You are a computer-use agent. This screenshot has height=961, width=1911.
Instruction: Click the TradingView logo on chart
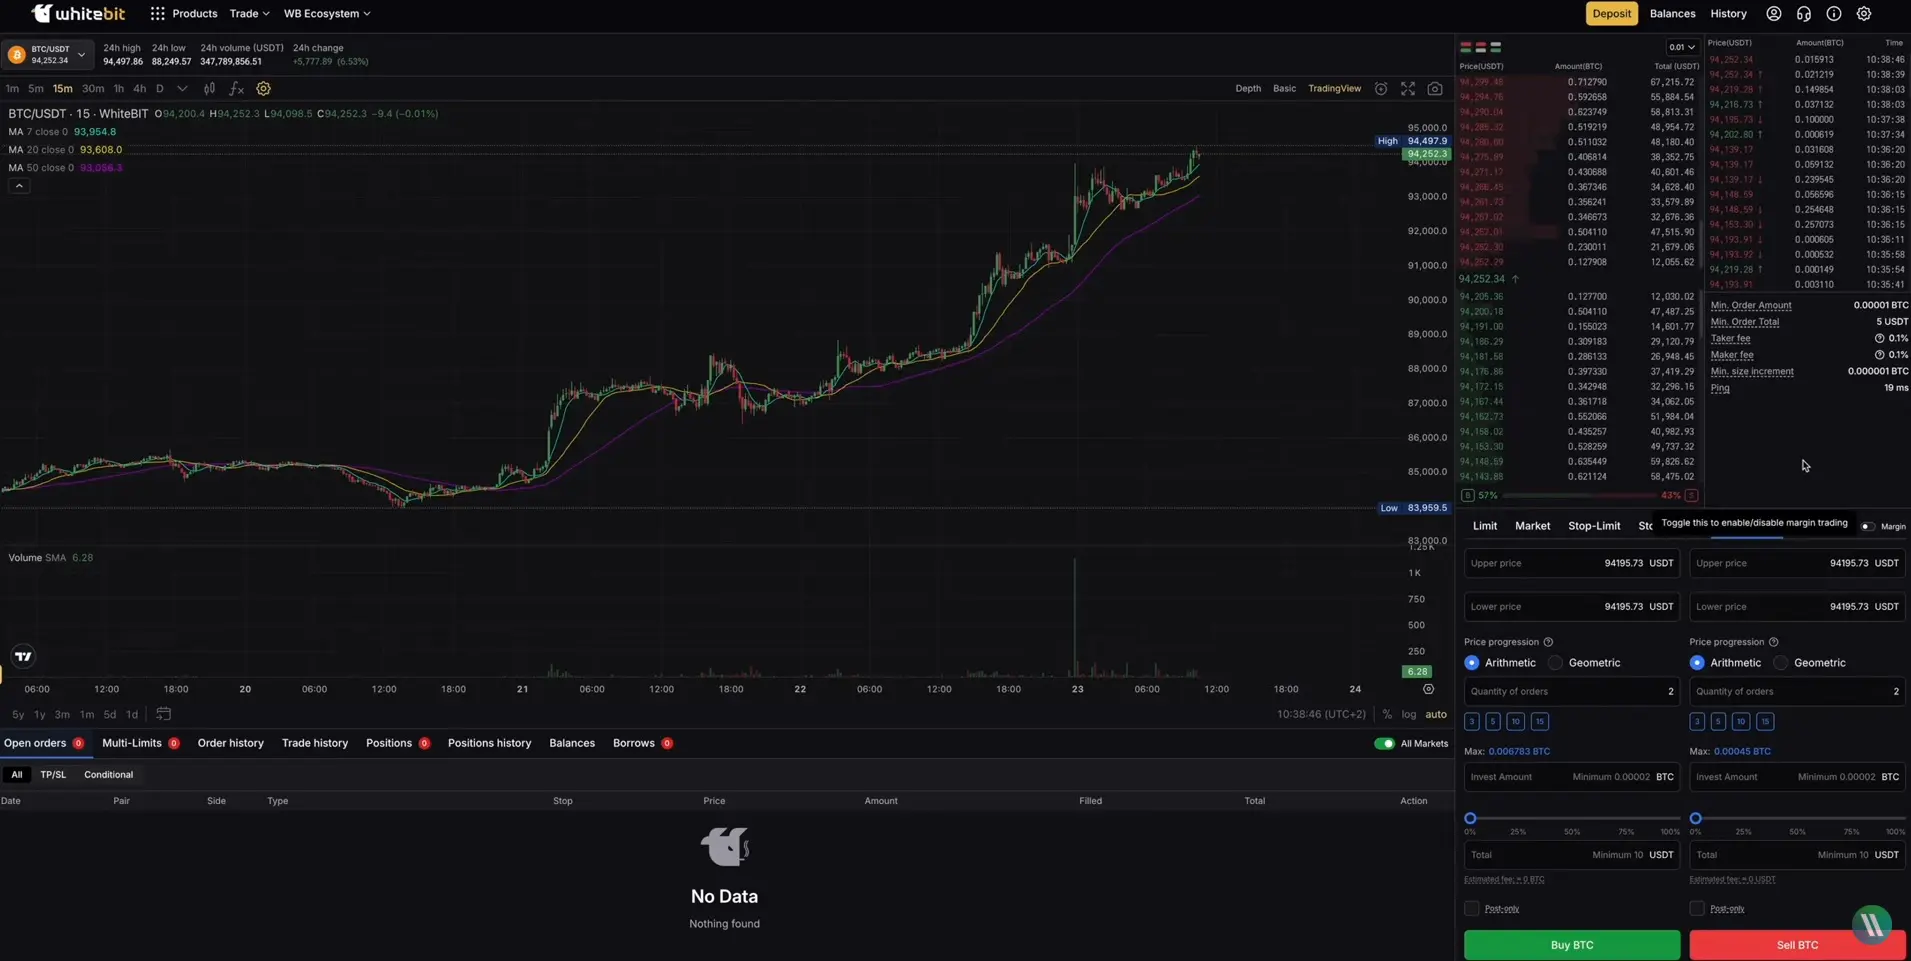coord(23,656)
